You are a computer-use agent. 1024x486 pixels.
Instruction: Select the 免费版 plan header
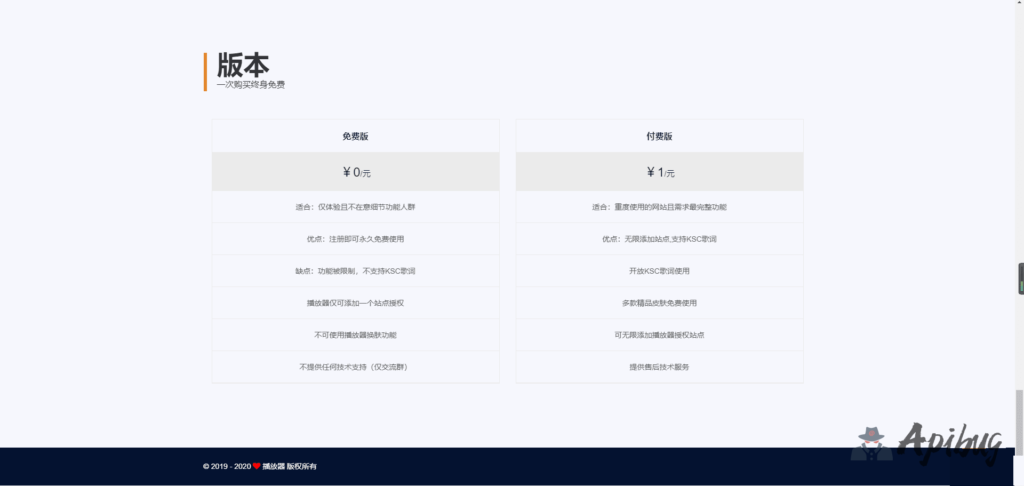pos(355,136)
